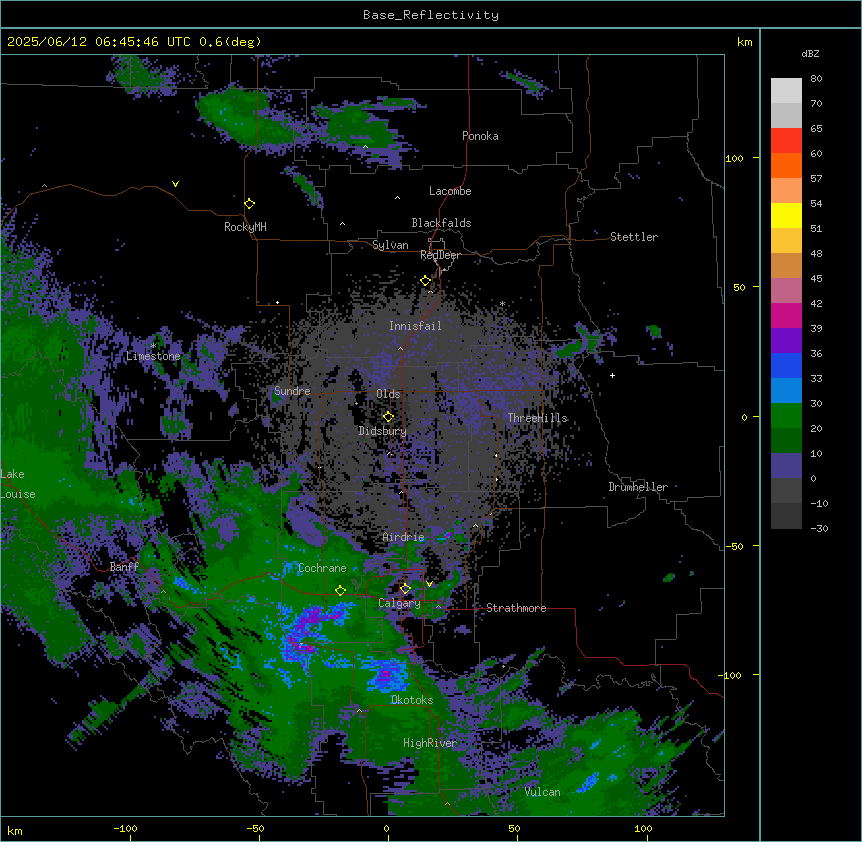Click the Didsbury town label

[383, 431]
